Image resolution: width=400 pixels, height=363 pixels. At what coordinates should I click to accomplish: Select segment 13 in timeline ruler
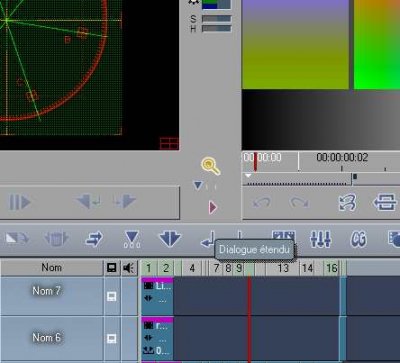(x=283, y=268)
